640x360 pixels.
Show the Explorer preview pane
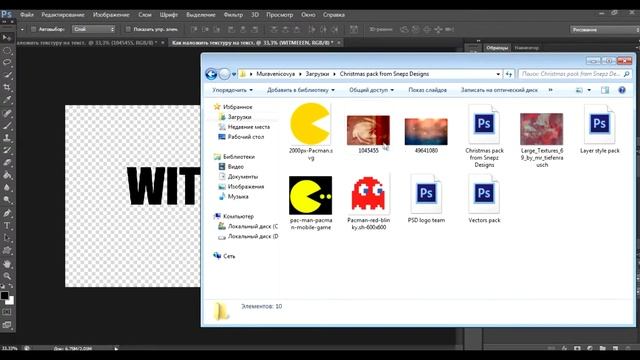pos(605,90)
